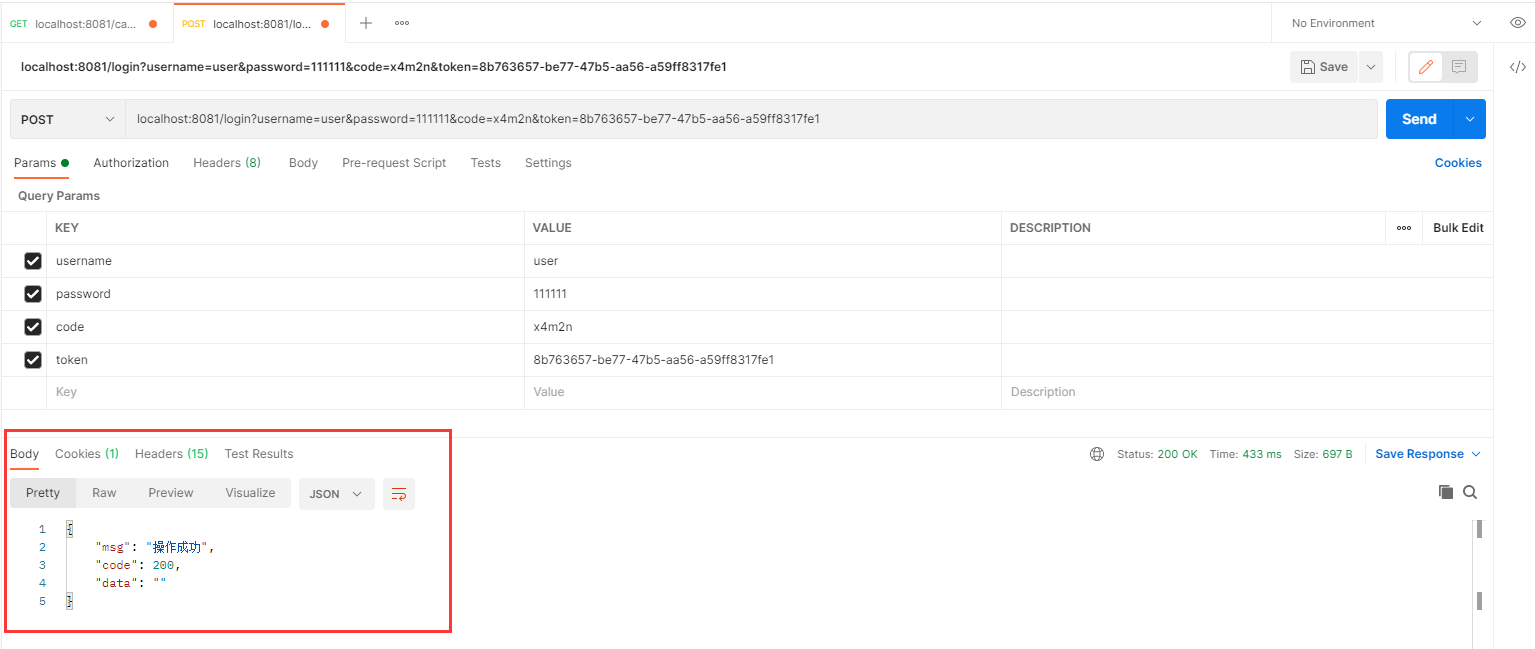1535x649 pixels.
Task: Select the Pretty response view
Action: tap(43, 493)
